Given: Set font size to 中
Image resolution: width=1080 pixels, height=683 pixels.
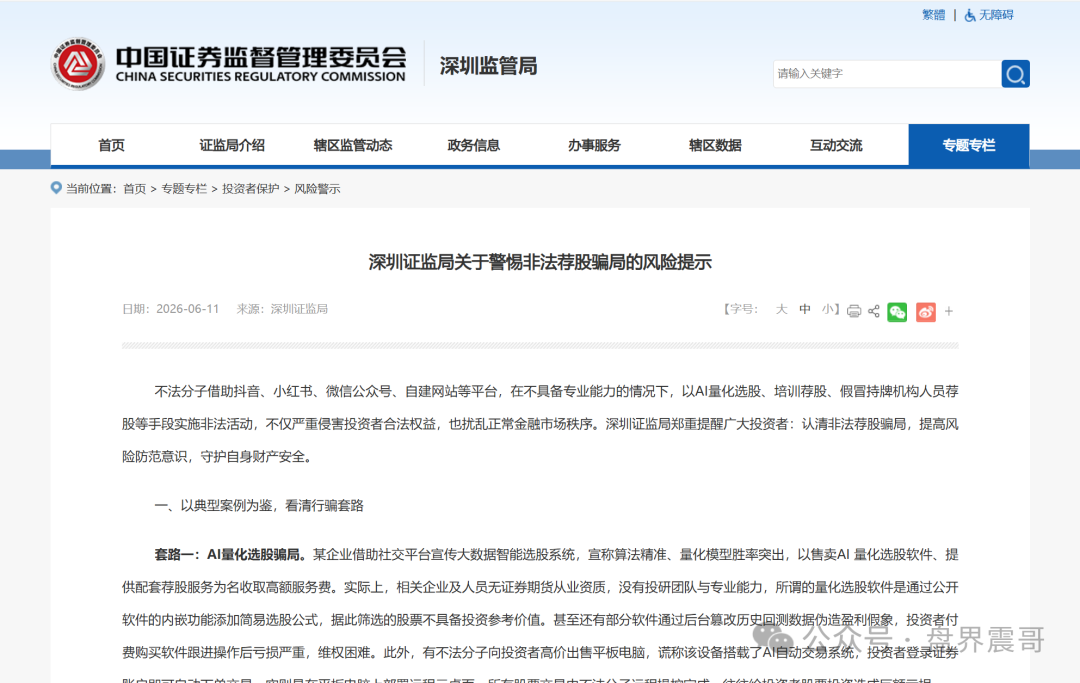Looking at the screenshot, I should [804, 309].
